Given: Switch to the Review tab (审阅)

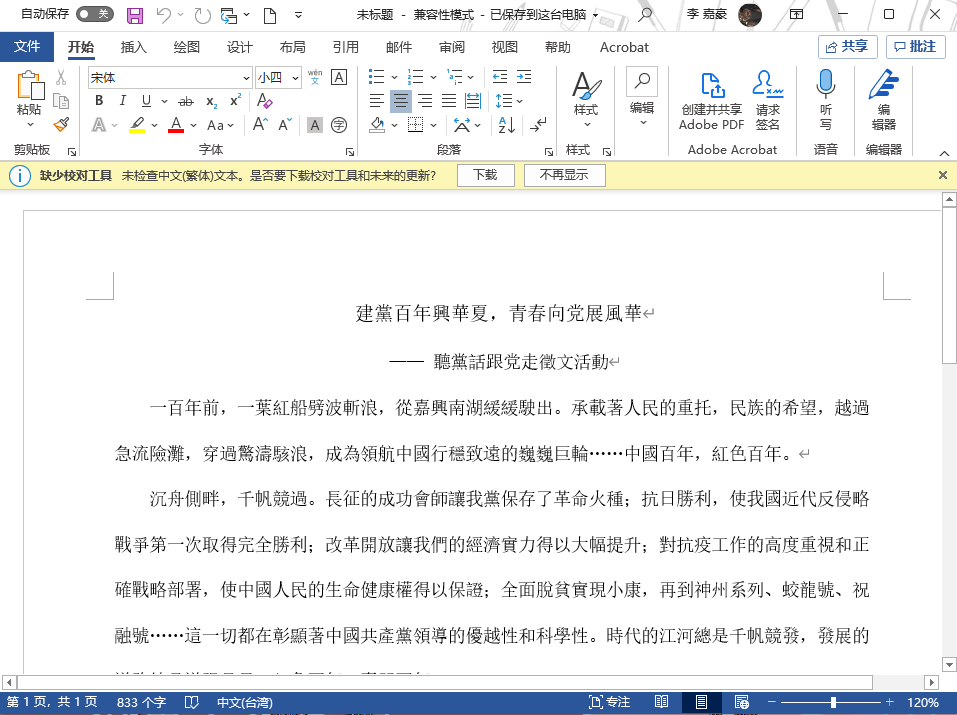Looking at the screenshot, I should click(452, 47).
